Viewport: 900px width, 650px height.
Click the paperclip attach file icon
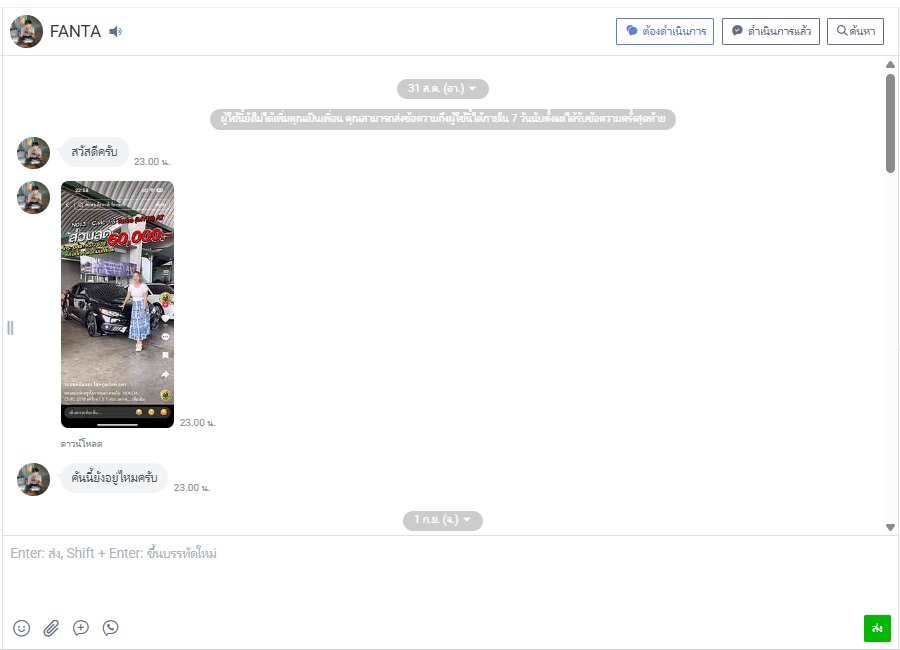click(x=51, y=628)
